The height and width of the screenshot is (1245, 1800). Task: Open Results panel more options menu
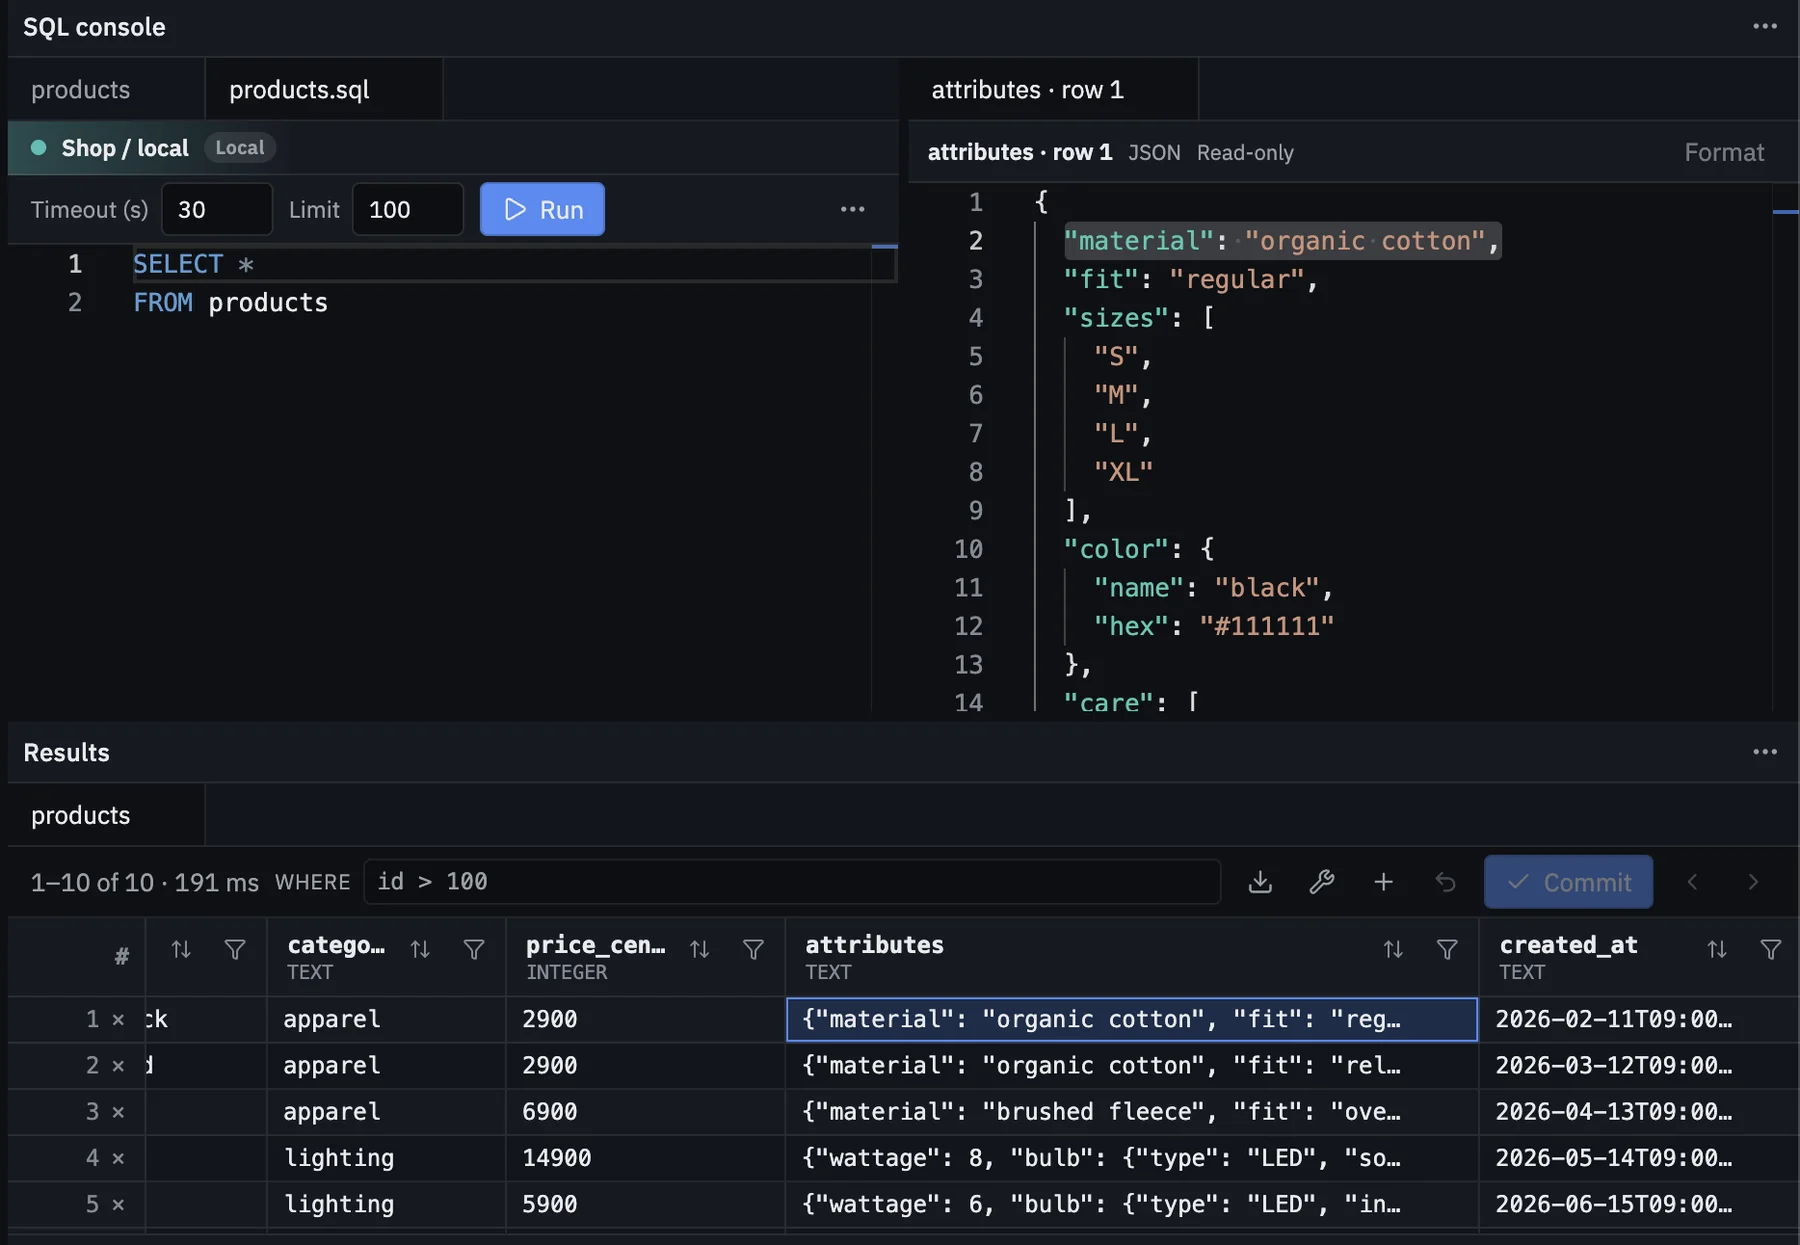click(x=1765, y=752)
